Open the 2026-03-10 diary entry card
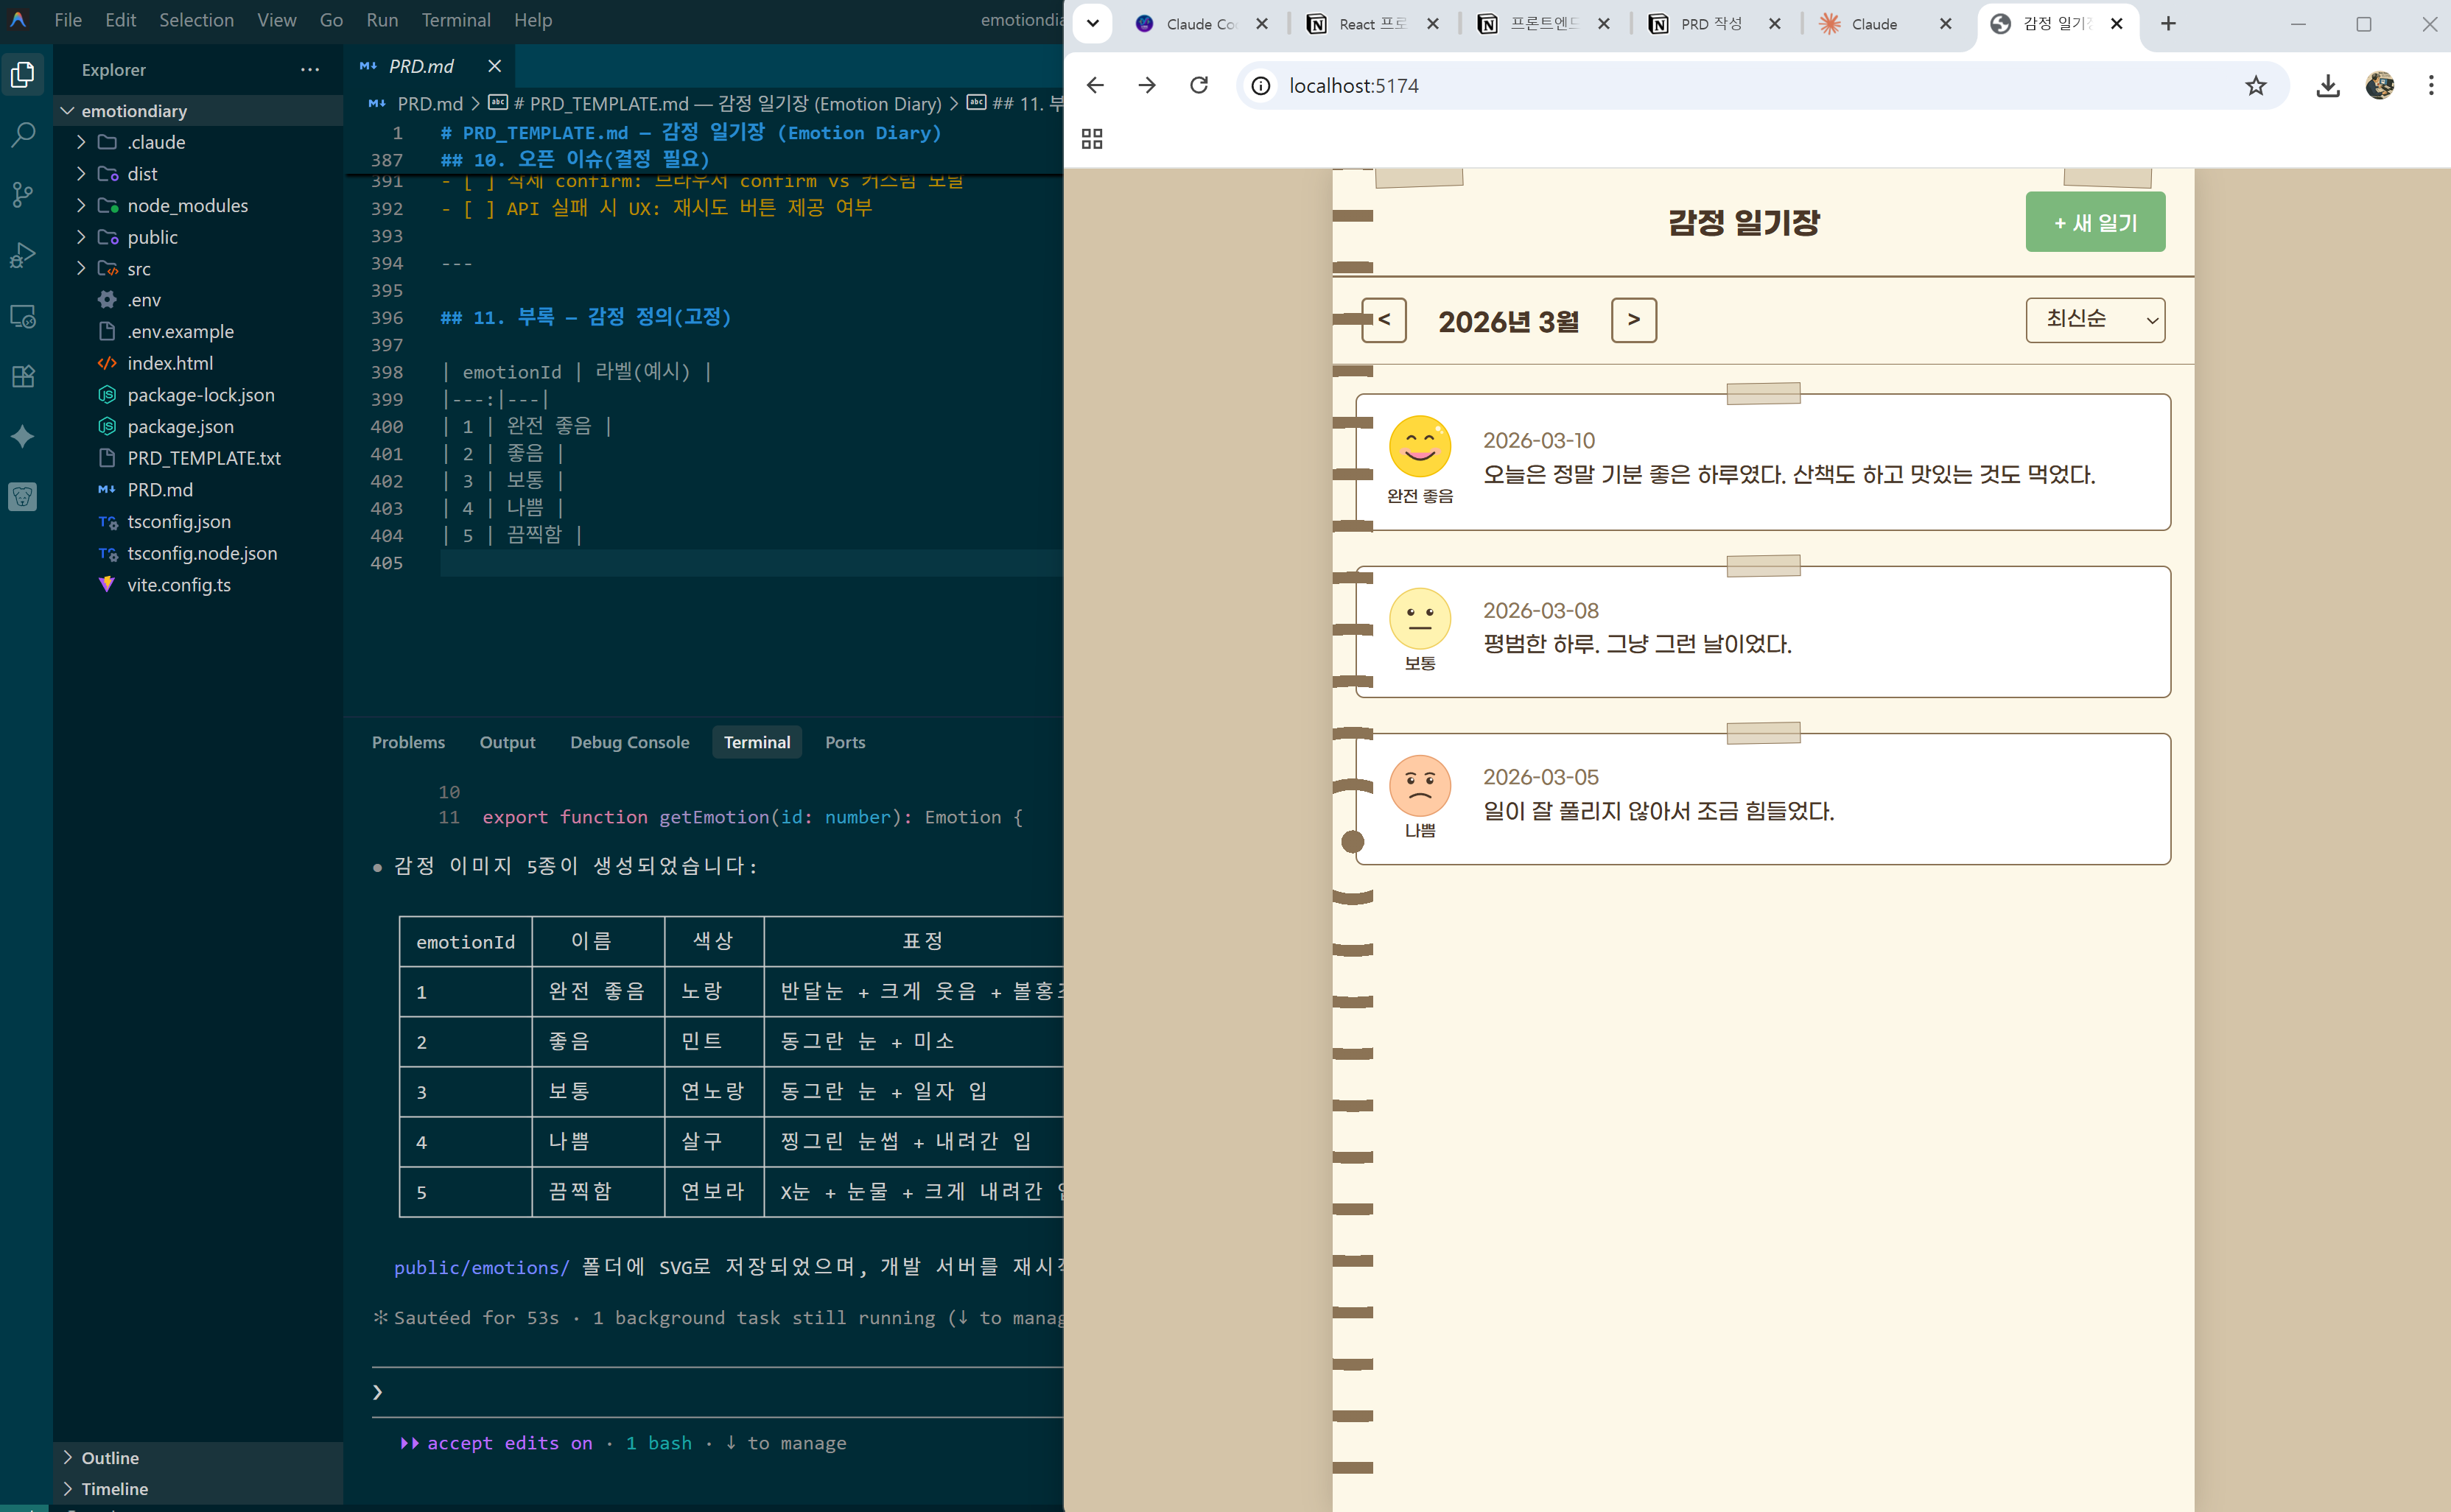Screen dimensions: 2451x1512 point(1762,462)
